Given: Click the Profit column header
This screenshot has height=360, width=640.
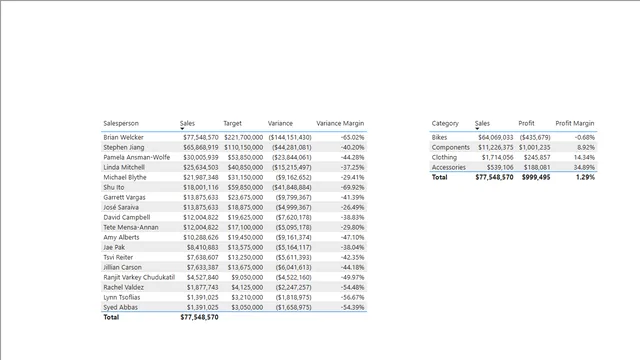Looking at the screenshot, I should 526,123.
